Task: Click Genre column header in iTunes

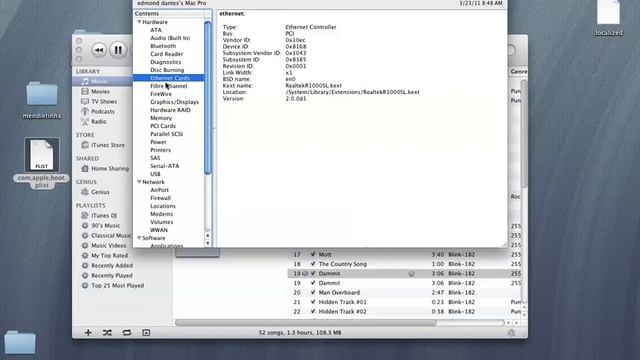Action: click(x=518, y=71)
